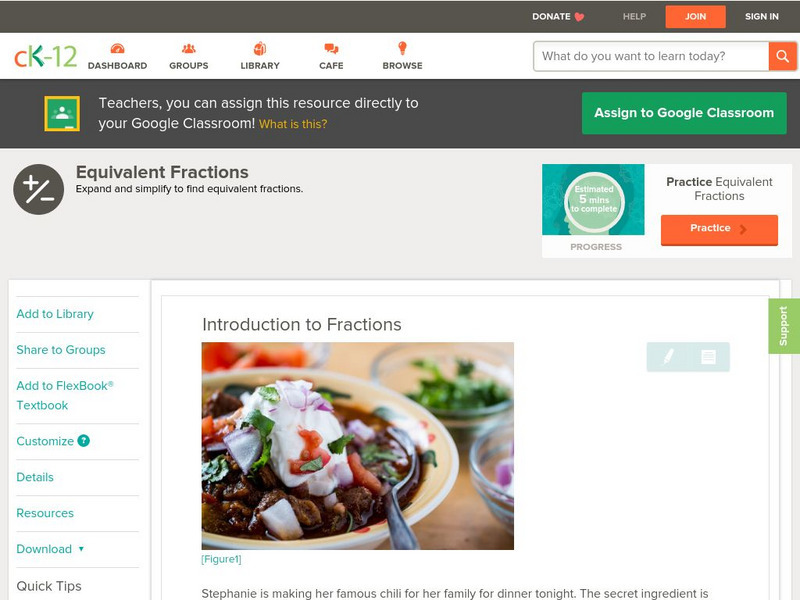Go to CAFE label

pyautogui.click(x=331, y=66)
